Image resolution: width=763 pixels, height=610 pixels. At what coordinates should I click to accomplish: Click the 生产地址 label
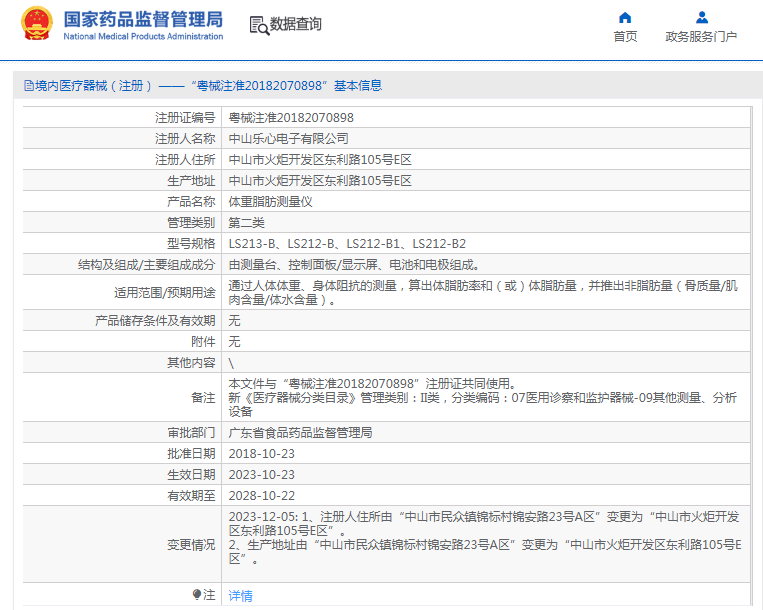tap(191, 180)
